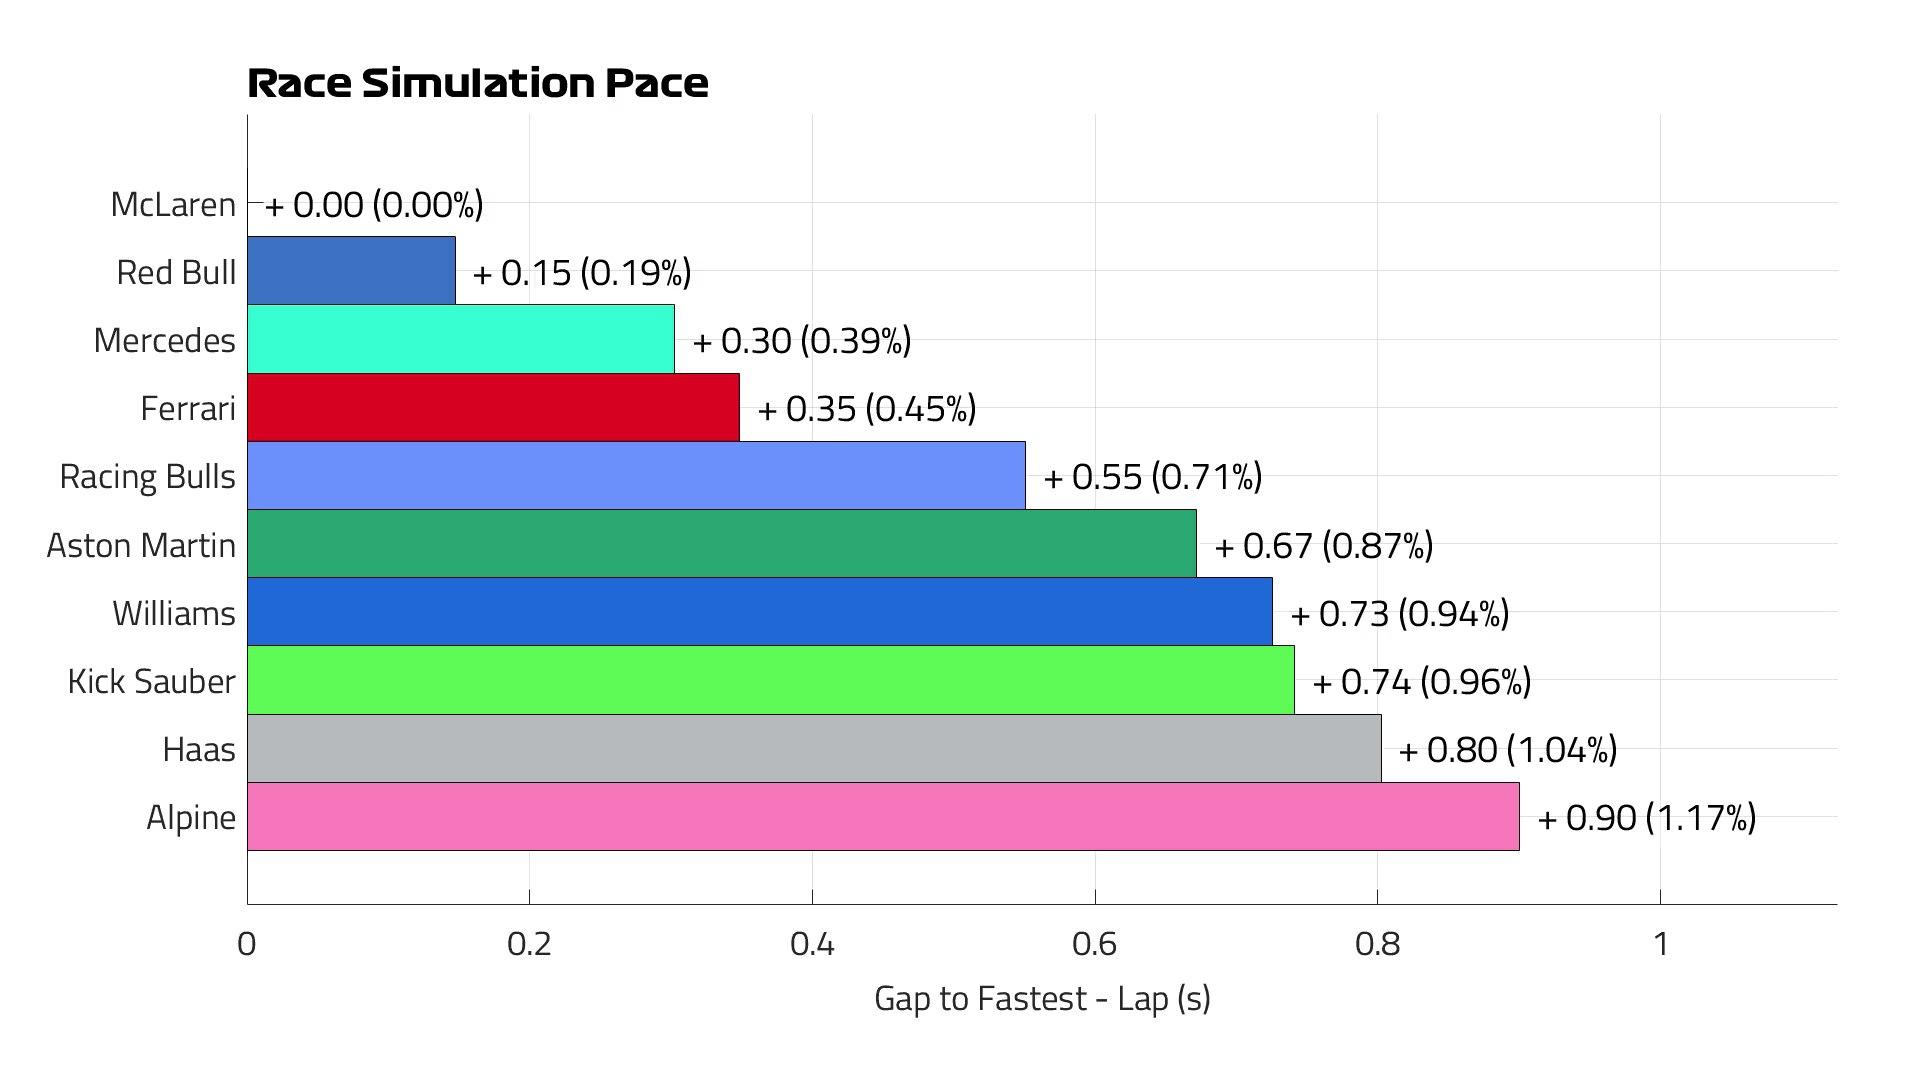The width and height of the screenshot is (1920, 1080).
Task: Select the "+ 0.90 (1.17%)" data label
Action: 1646,817
